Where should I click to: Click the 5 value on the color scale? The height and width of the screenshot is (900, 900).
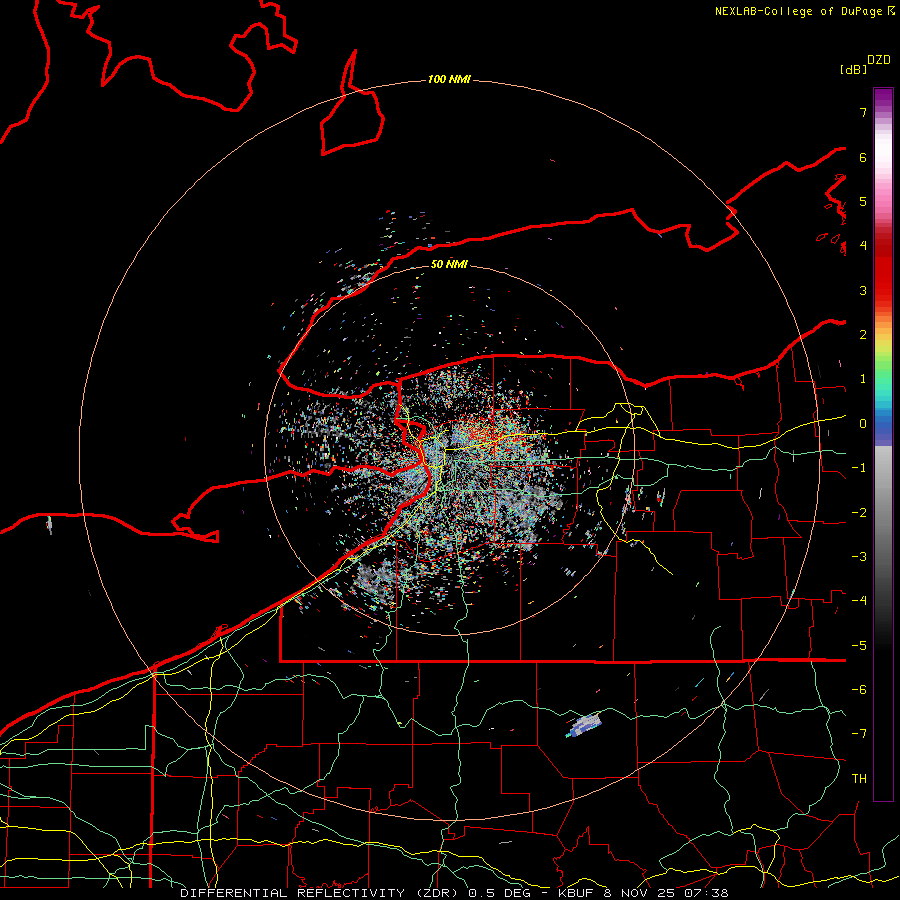coord(863,201)
